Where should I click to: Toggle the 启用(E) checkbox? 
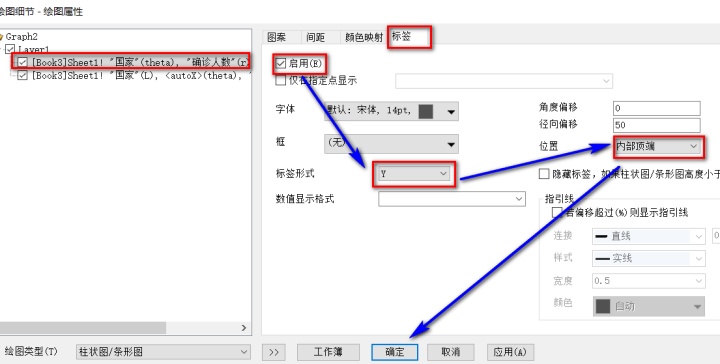[281, 63]
